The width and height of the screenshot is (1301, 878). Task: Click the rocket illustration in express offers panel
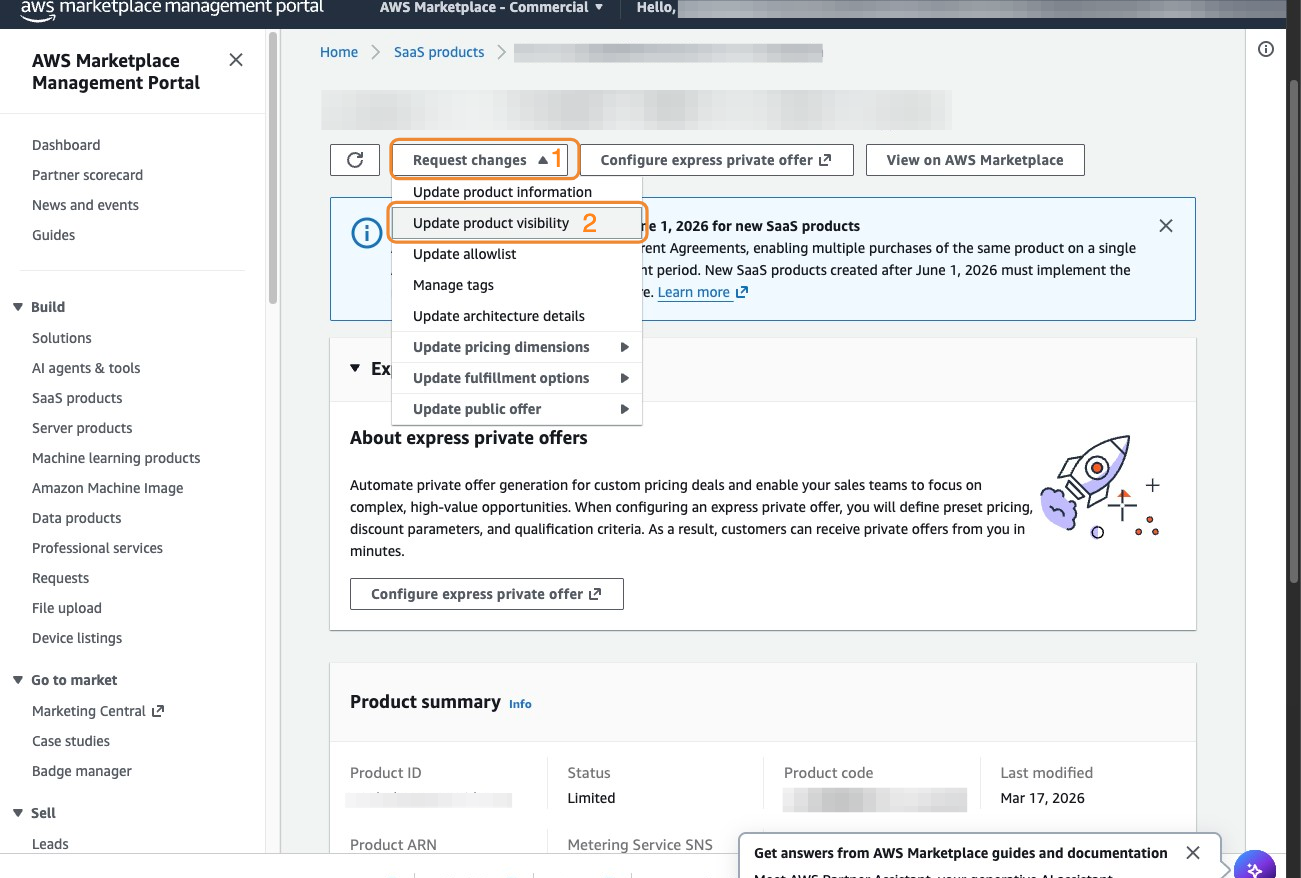pos(1100,487)
